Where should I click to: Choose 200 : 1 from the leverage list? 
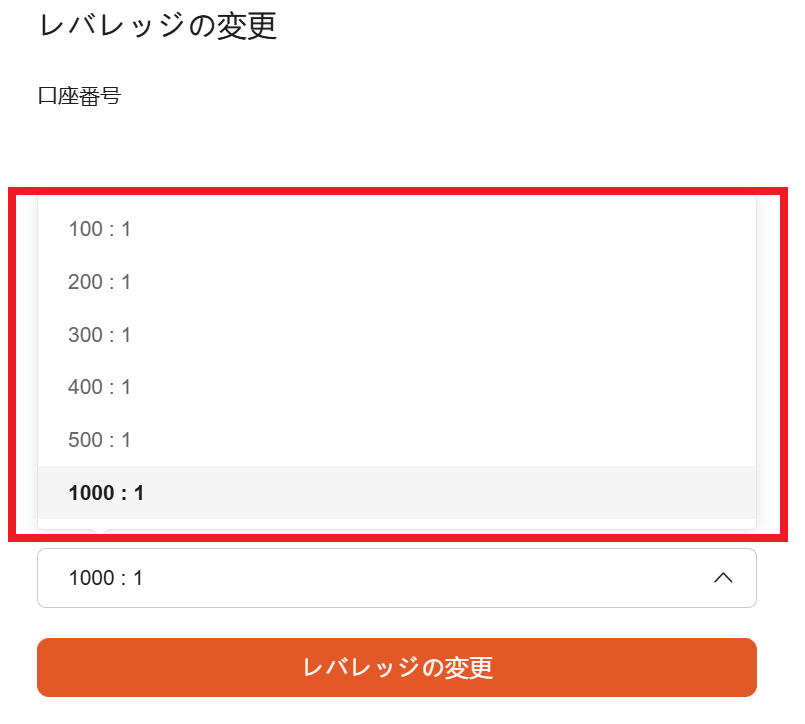[100, 282]
